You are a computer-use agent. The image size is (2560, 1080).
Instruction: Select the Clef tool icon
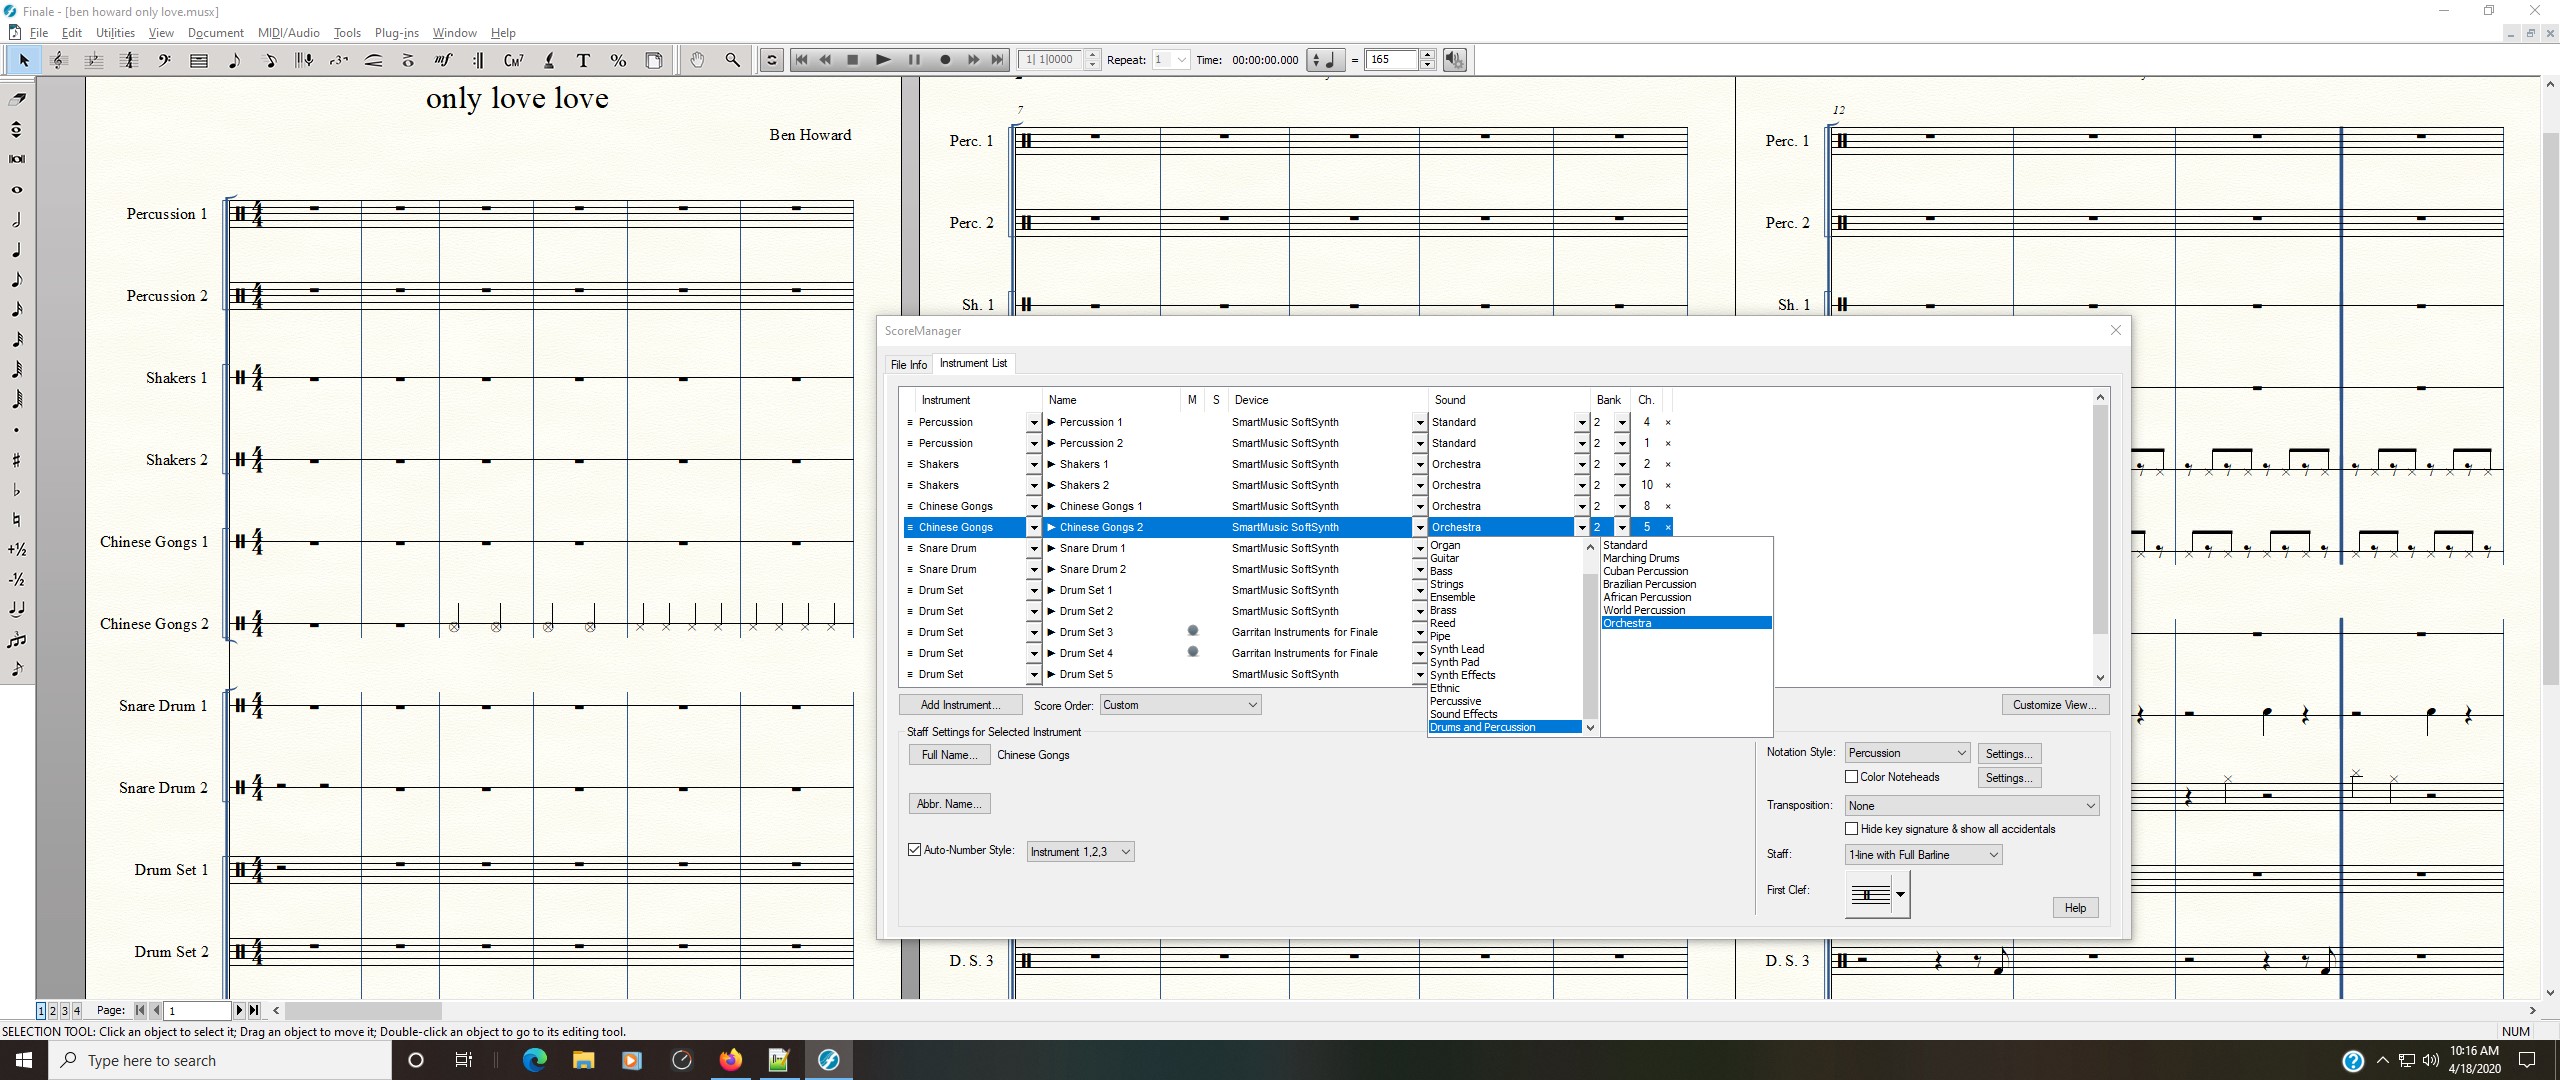(164, 60)
